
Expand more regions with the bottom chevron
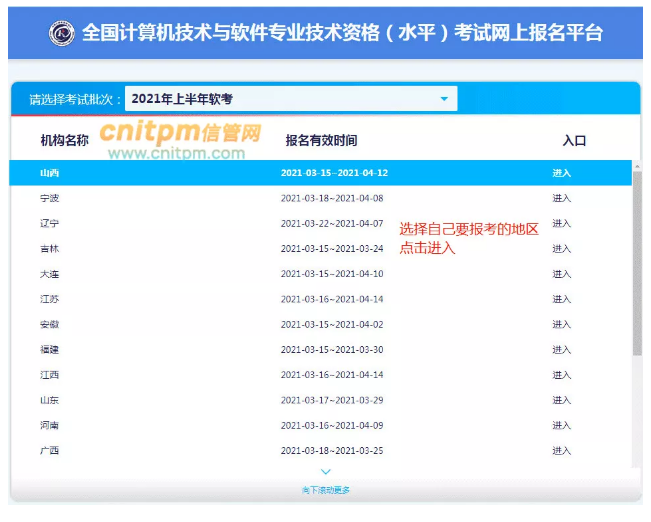pos(325,471)
